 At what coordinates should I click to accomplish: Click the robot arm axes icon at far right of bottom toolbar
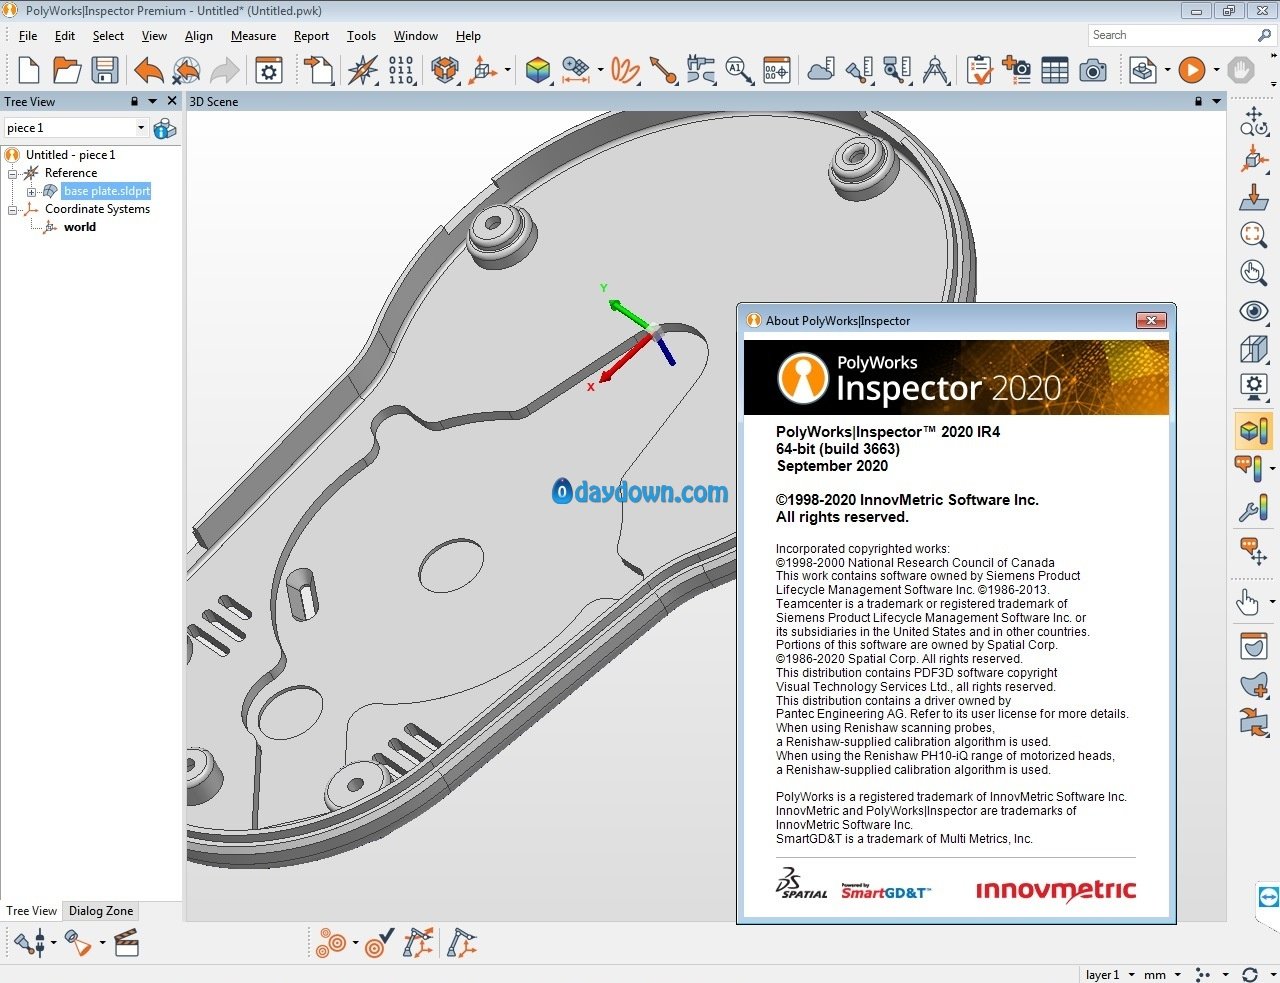462,943
